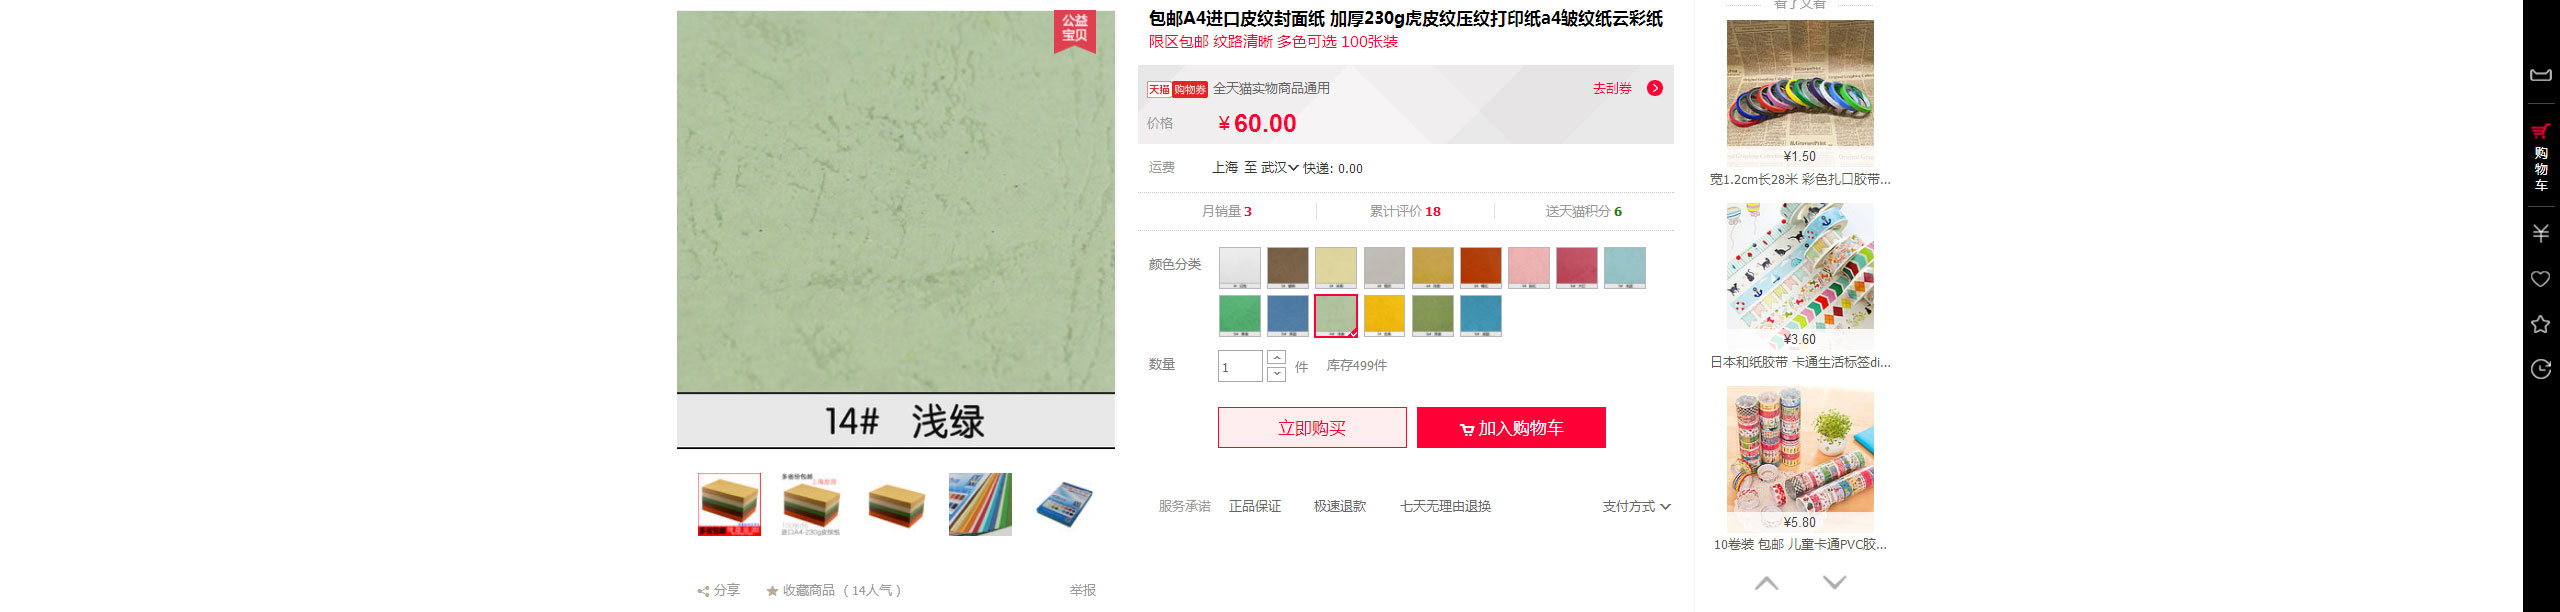Click the star collection icon in sidebar

click(x=2540, y=324)
